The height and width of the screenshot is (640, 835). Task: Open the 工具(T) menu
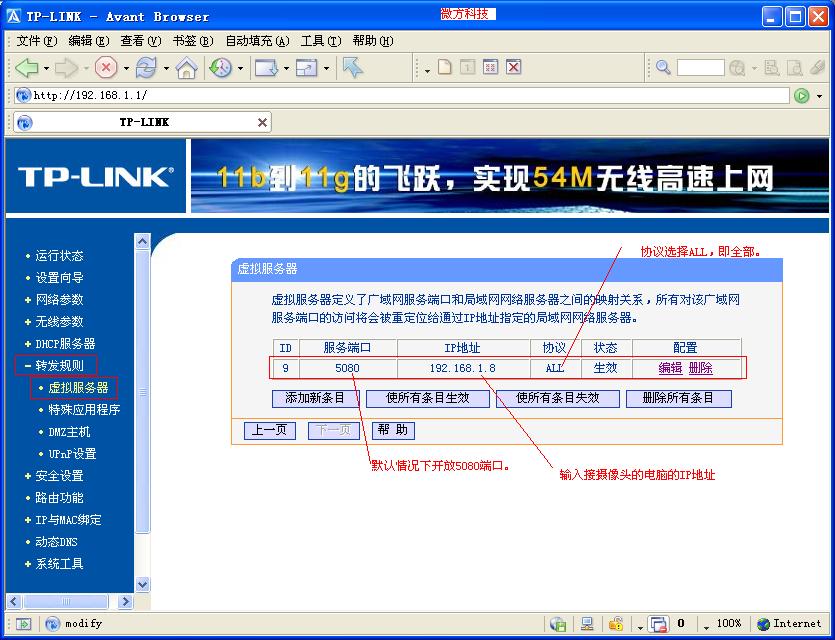(x=321, y=41)
